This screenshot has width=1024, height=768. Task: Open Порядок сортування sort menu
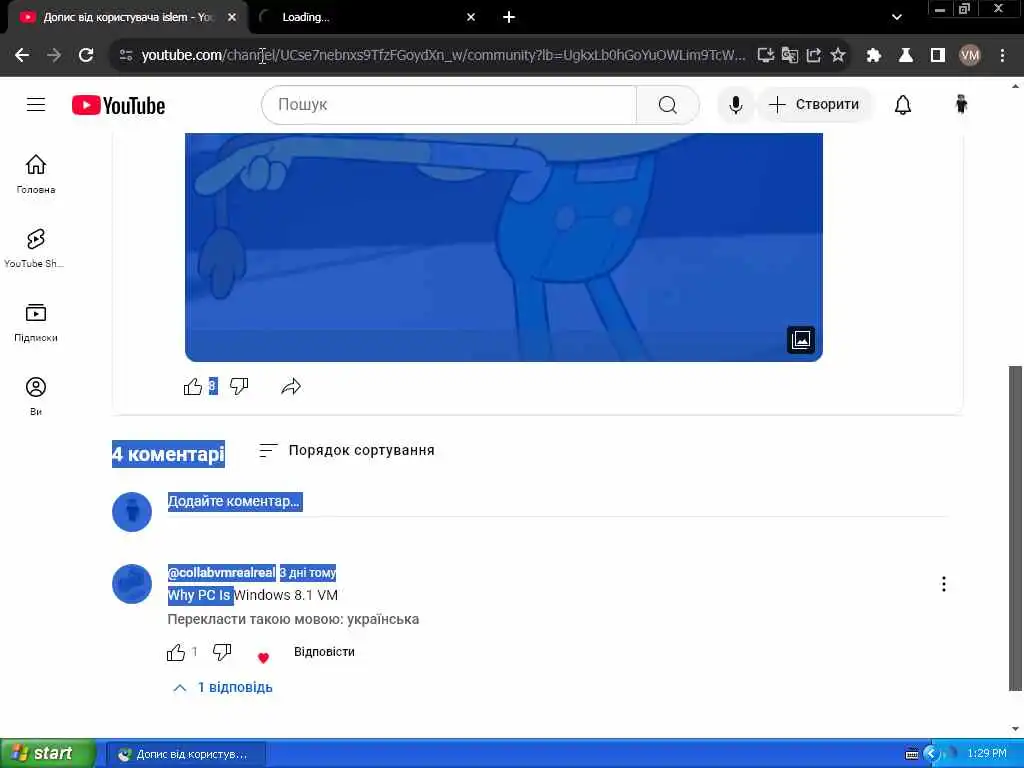(347, 451)
